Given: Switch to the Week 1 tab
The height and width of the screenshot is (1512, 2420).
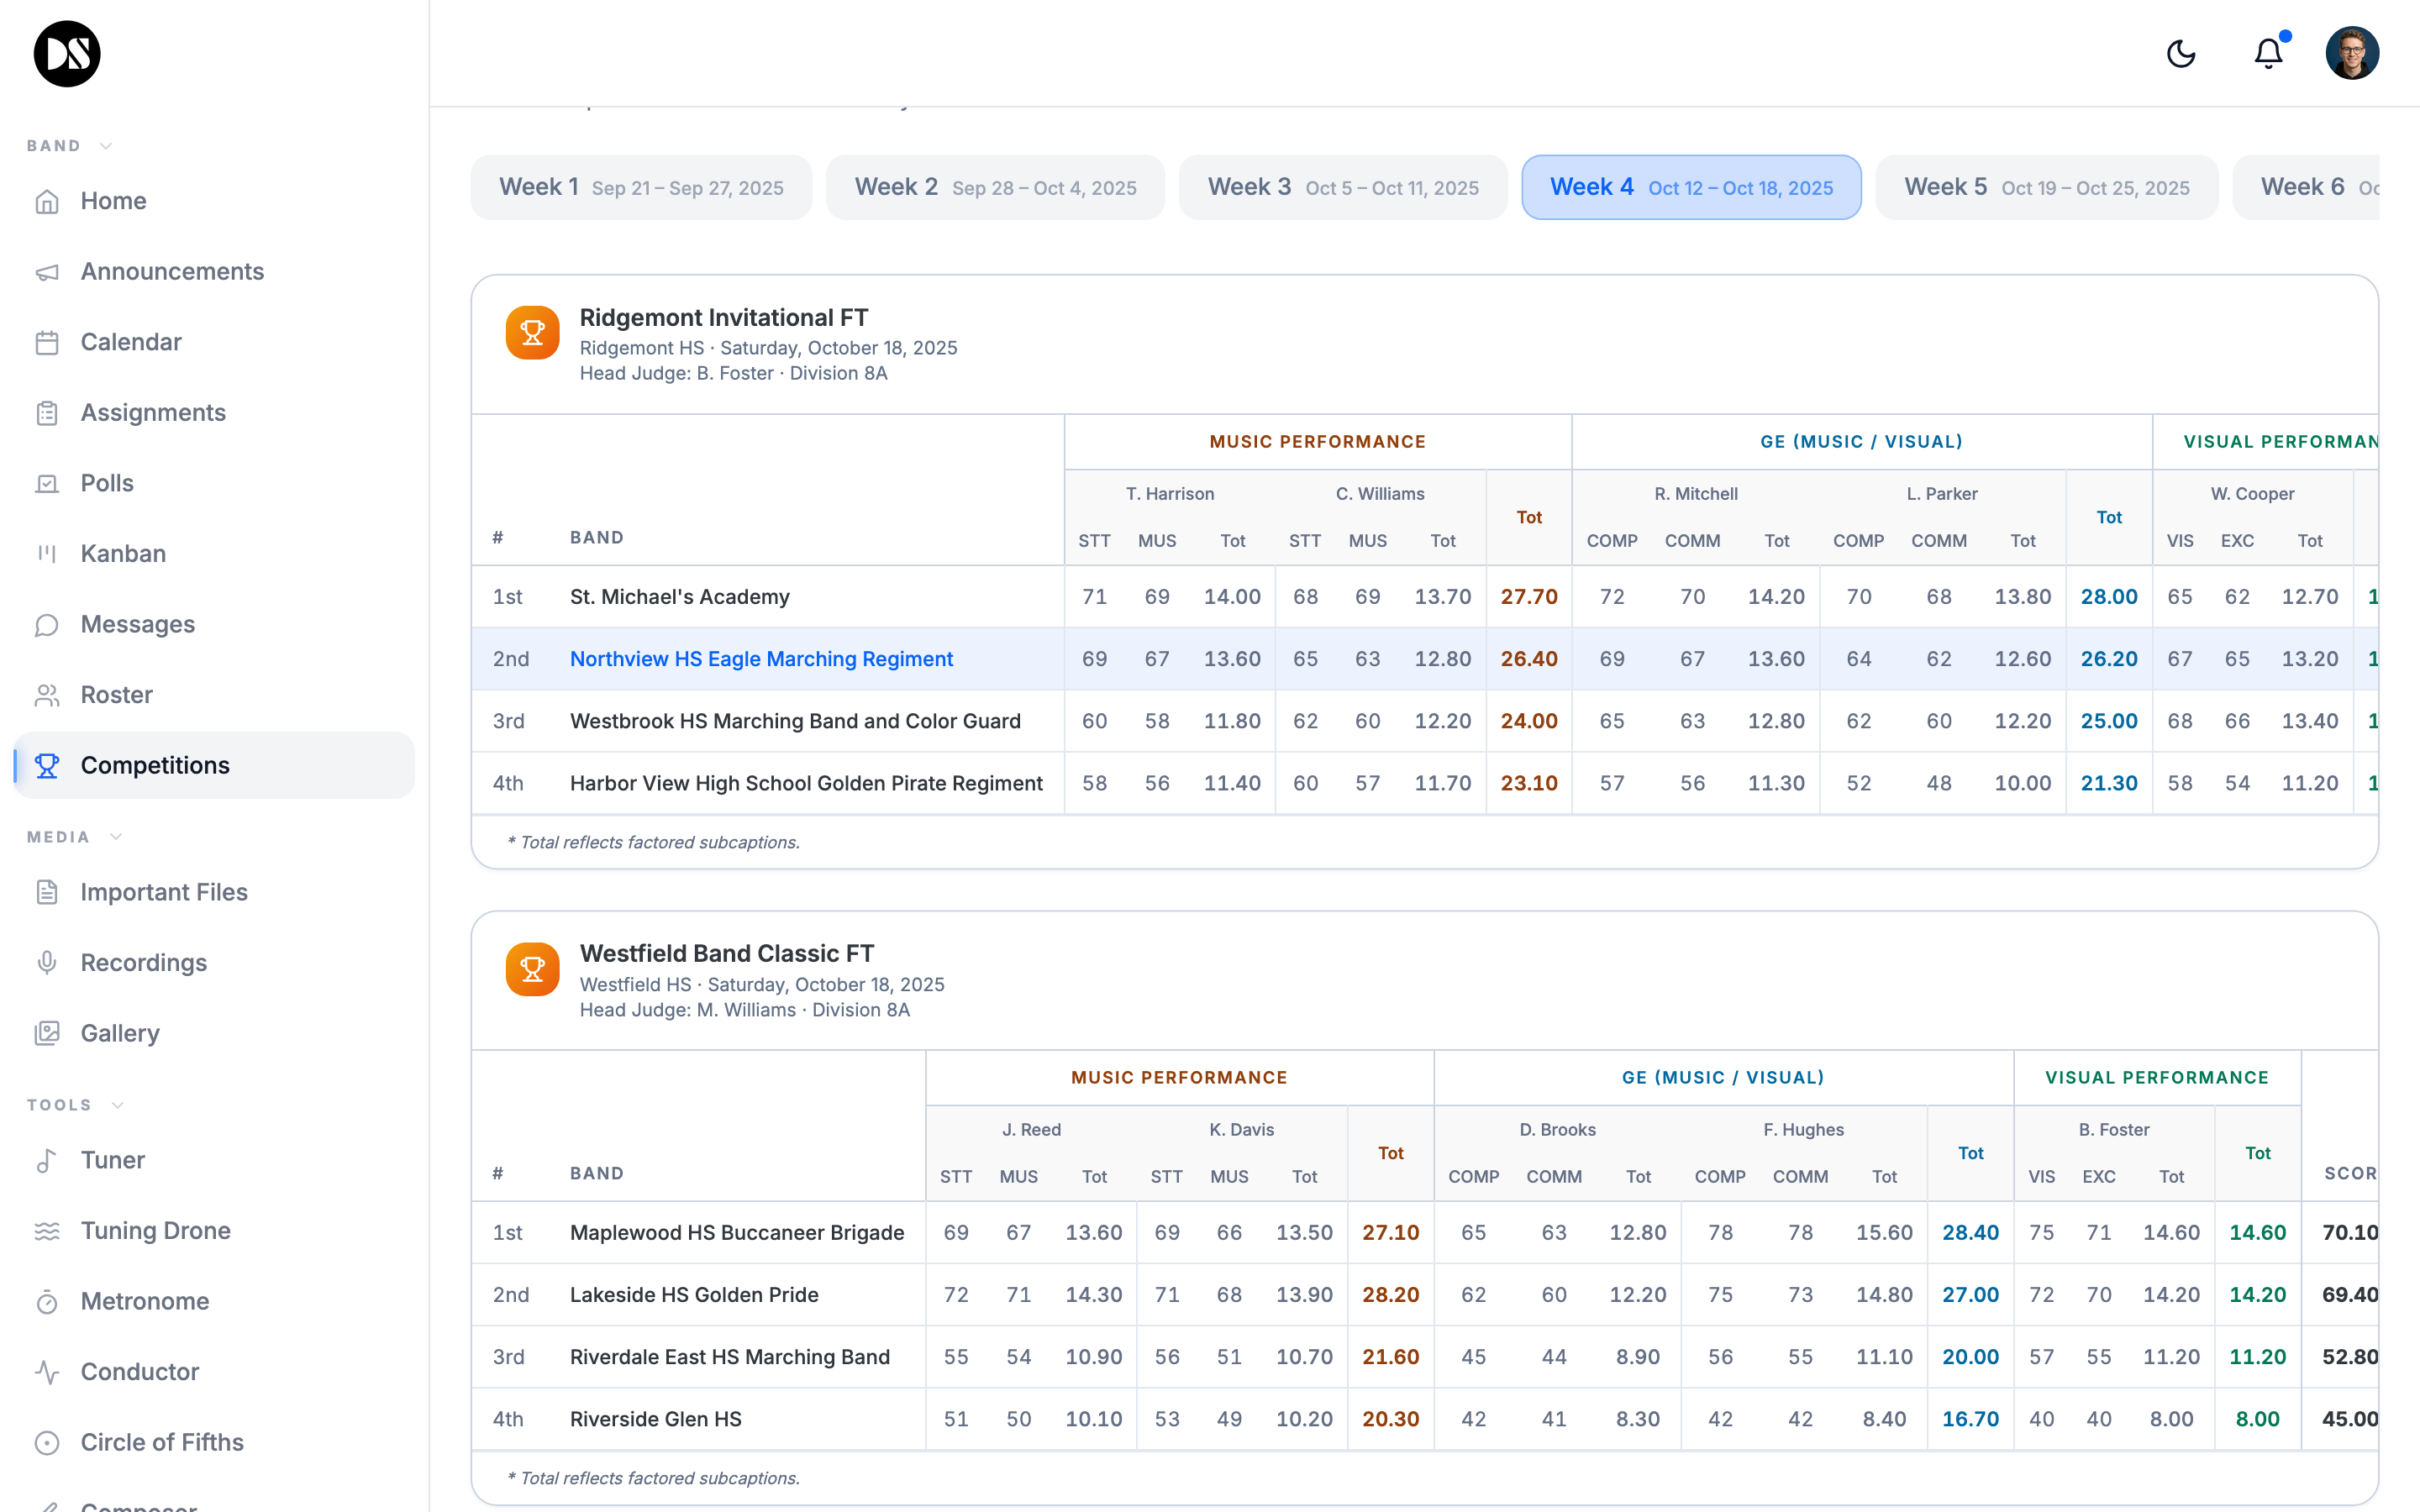Looking at the screenshot, I should coord(640,186).
